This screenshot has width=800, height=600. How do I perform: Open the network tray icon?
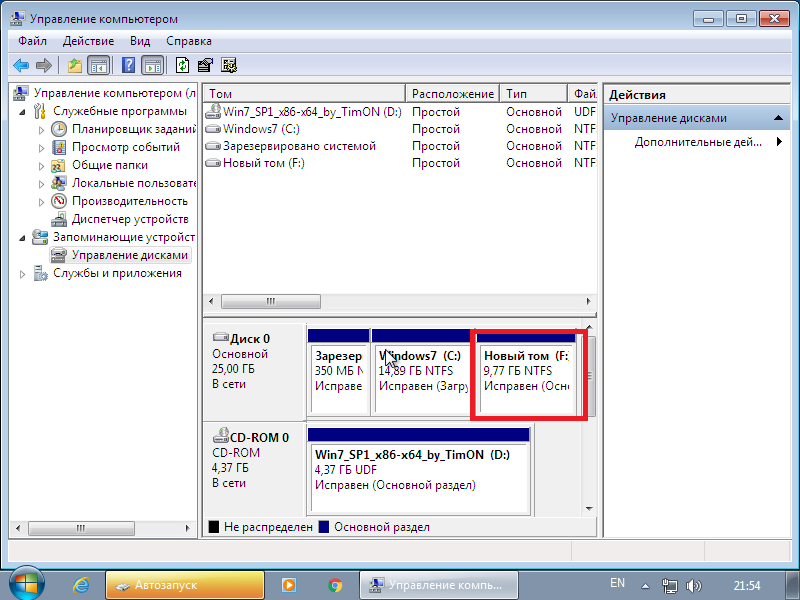tap(669, 586)
